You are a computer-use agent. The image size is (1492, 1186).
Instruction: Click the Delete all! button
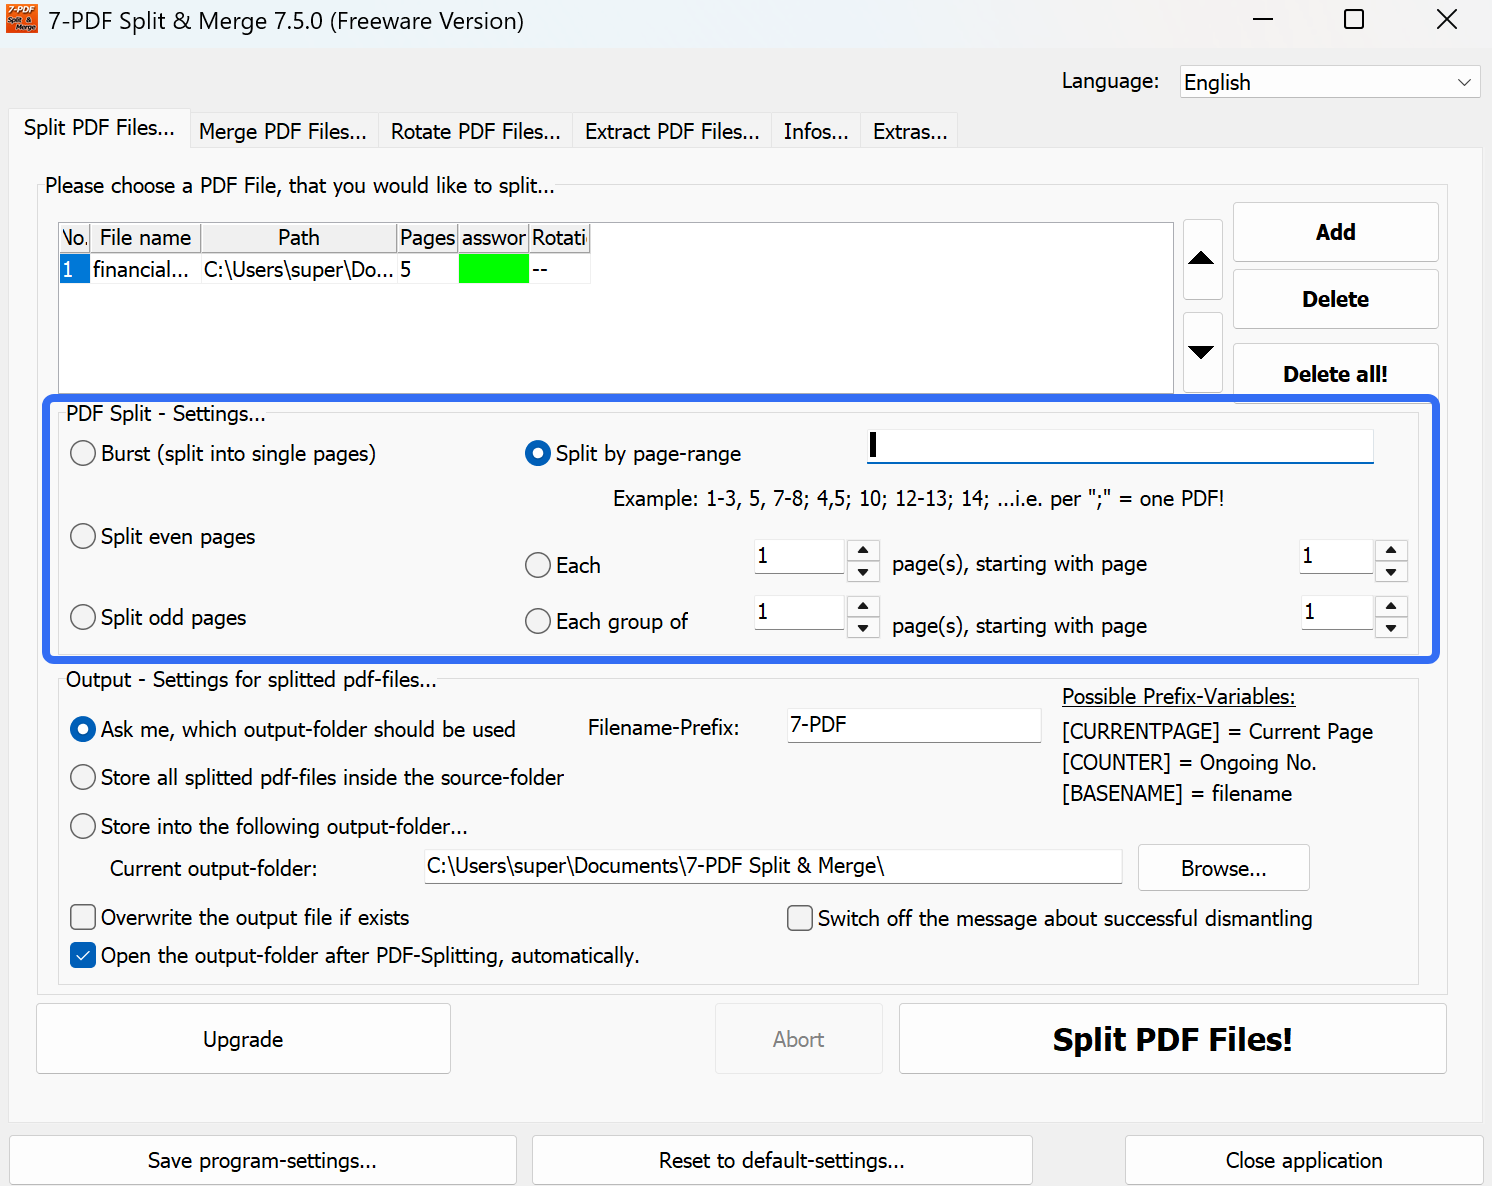(x=1336, y=373)
